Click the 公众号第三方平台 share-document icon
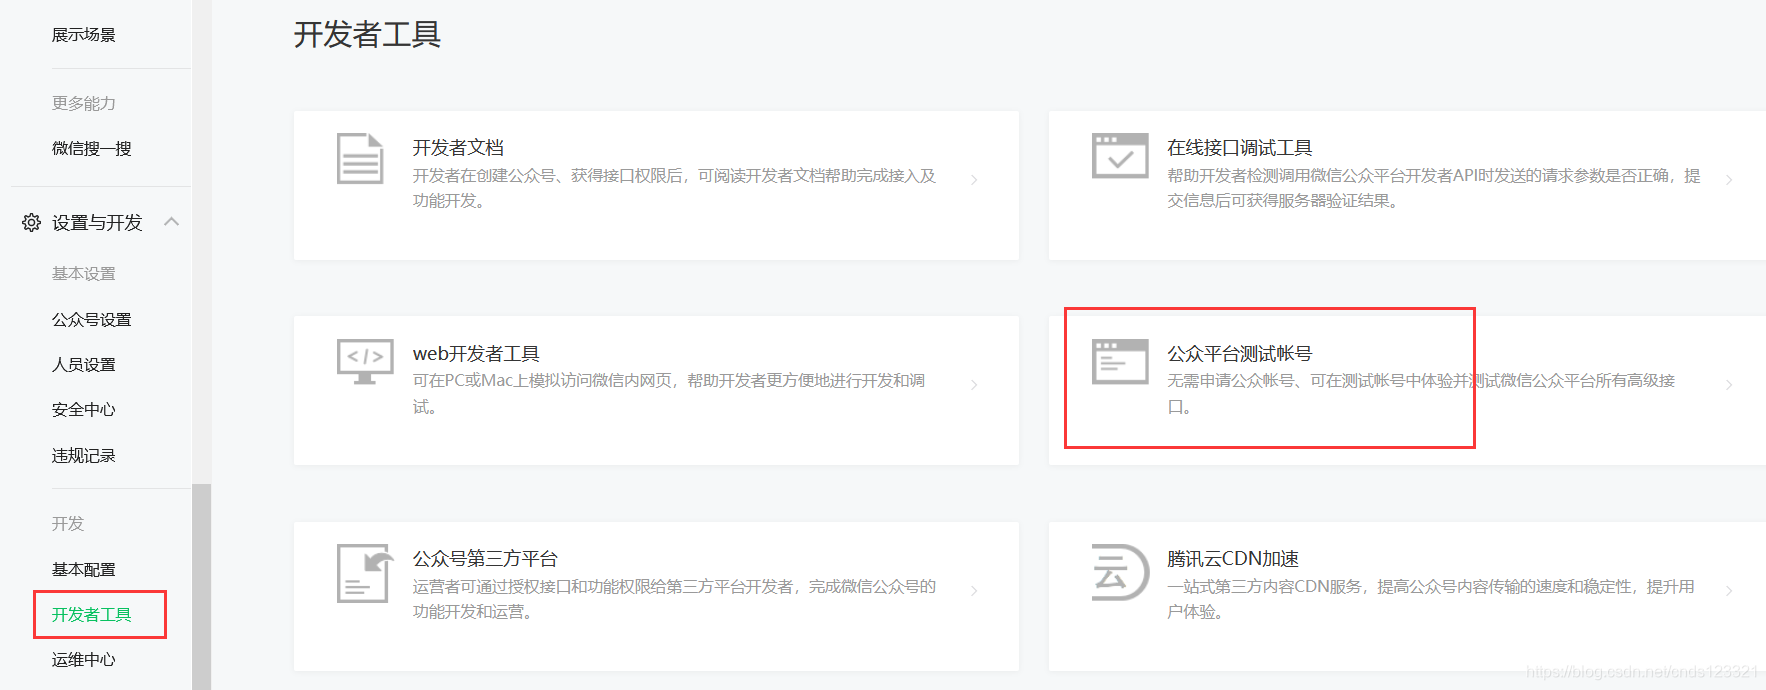Image resolution: width=1766 pixels, height=690 pixels. click(364, 573)
